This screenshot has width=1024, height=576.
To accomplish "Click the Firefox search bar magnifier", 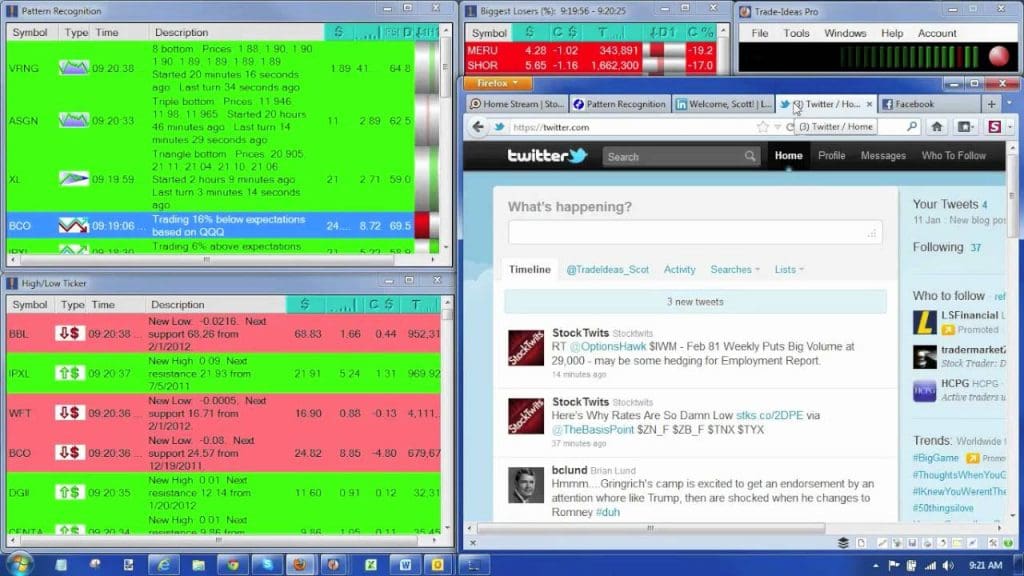I will (912, 127).
